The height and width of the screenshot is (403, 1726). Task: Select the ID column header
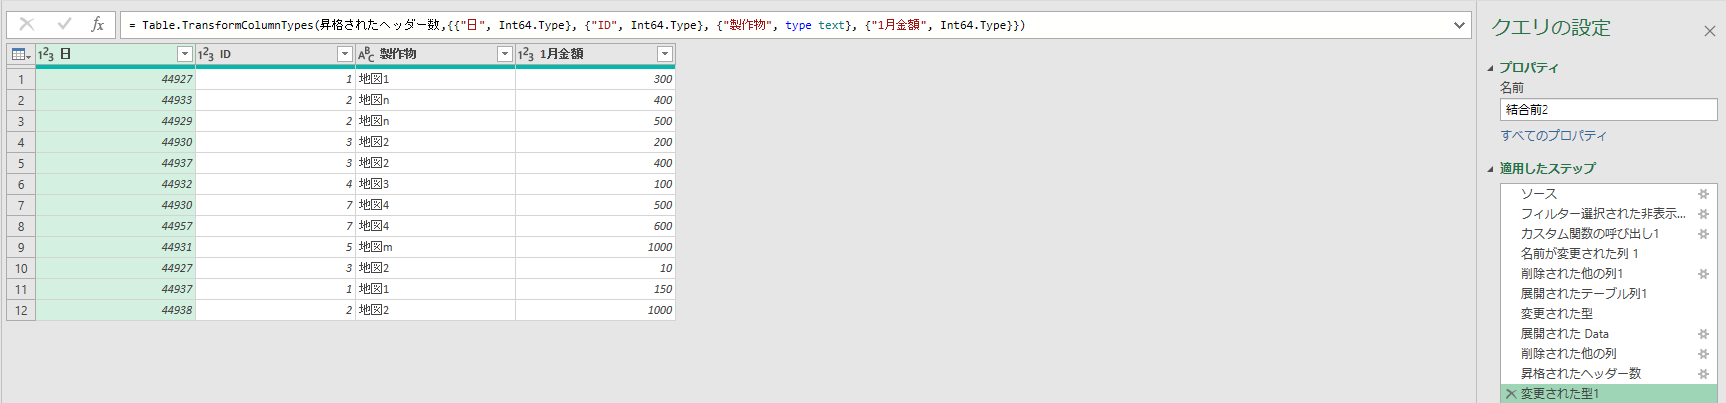[x=275, y=54]
